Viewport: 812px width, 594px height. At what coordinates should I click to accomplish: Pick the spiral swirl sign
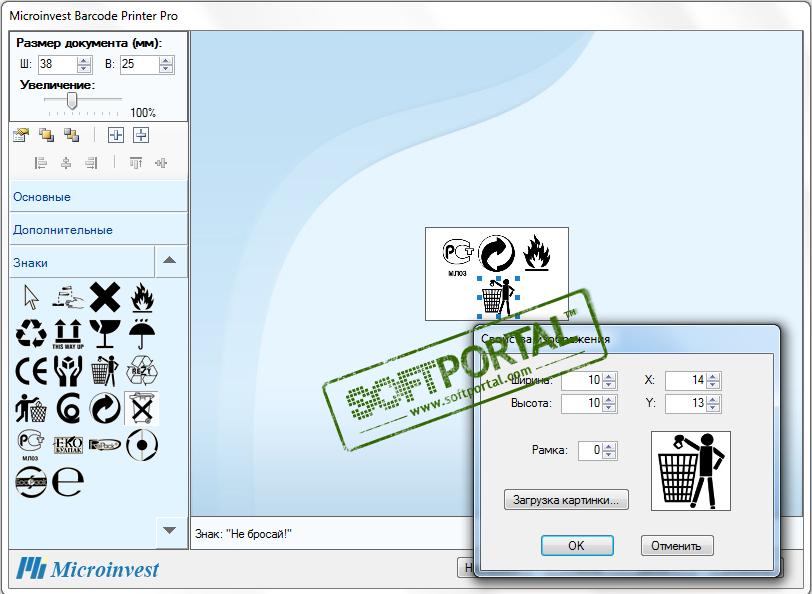pyautogui.click(x=68, y=408)
